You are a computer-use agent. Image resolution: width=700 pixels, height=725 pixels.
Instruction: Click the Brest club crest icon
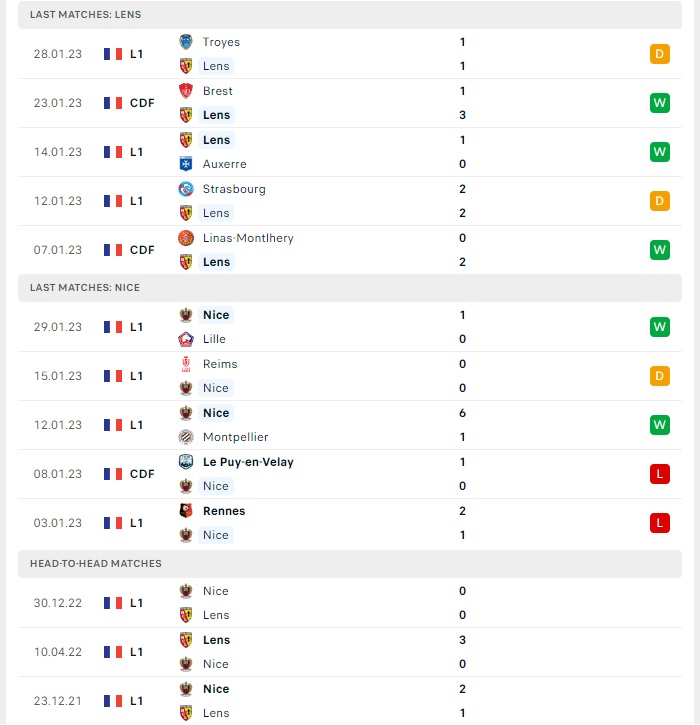point(186,91)
